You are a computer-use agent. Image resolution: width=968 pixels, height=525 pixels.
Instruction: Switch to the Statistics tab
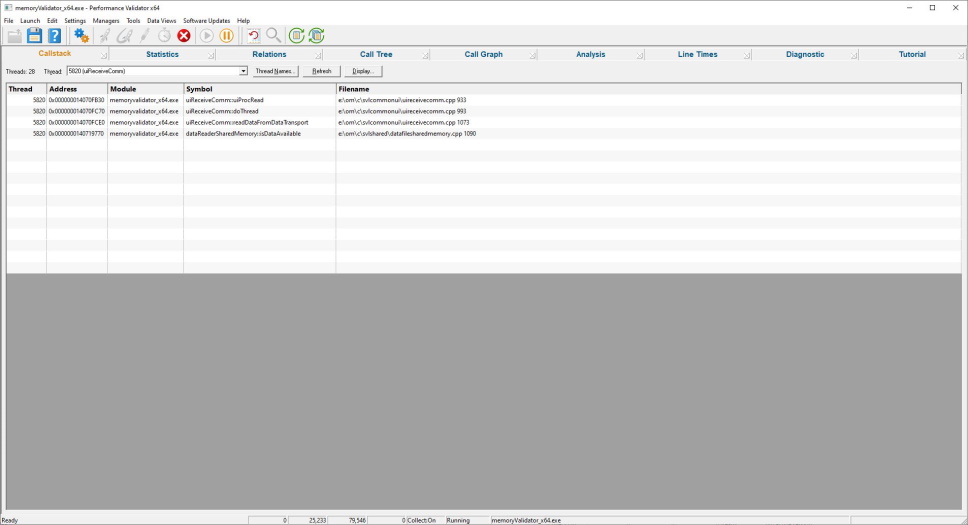point(162,54)
